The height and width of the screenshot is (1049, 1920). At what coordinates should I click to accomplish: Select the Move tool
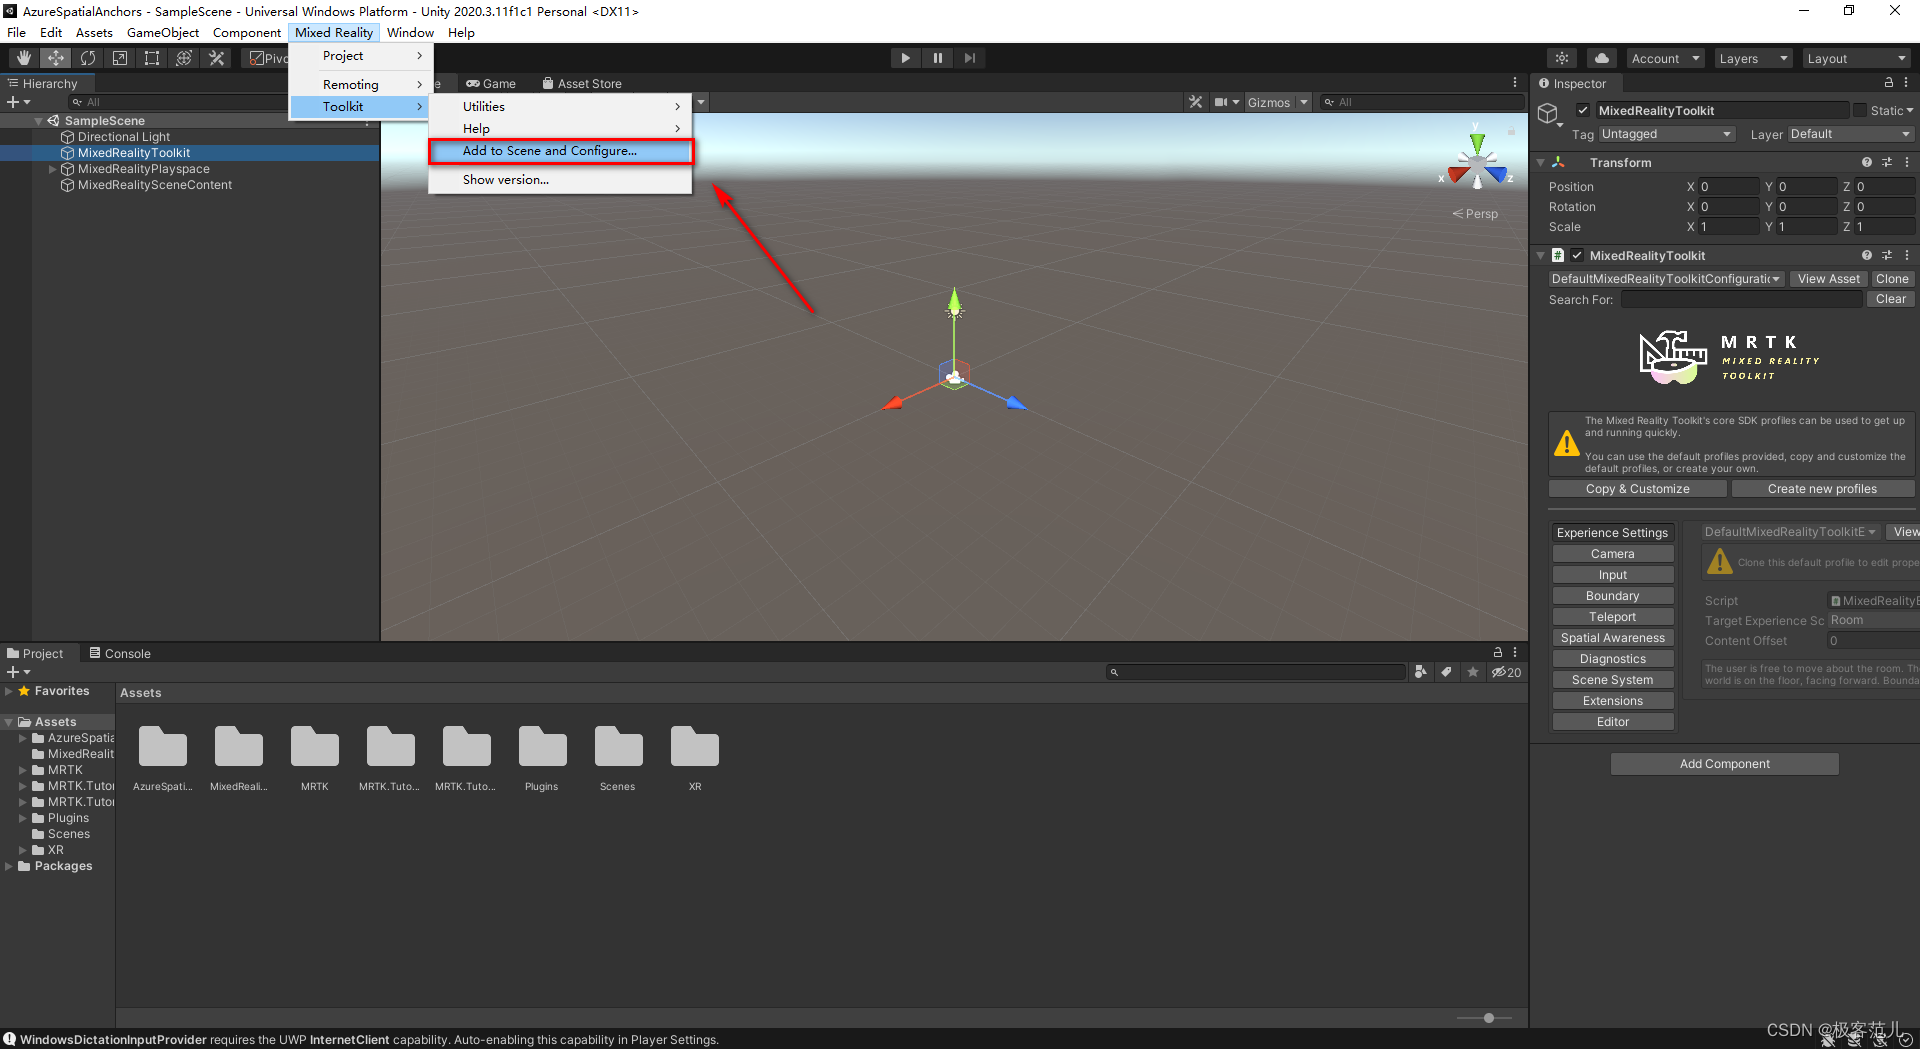56,58
